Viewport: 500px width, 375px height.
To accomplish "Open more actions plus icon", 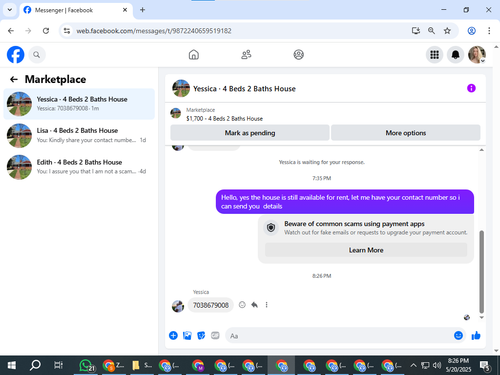I will [173, 335].
